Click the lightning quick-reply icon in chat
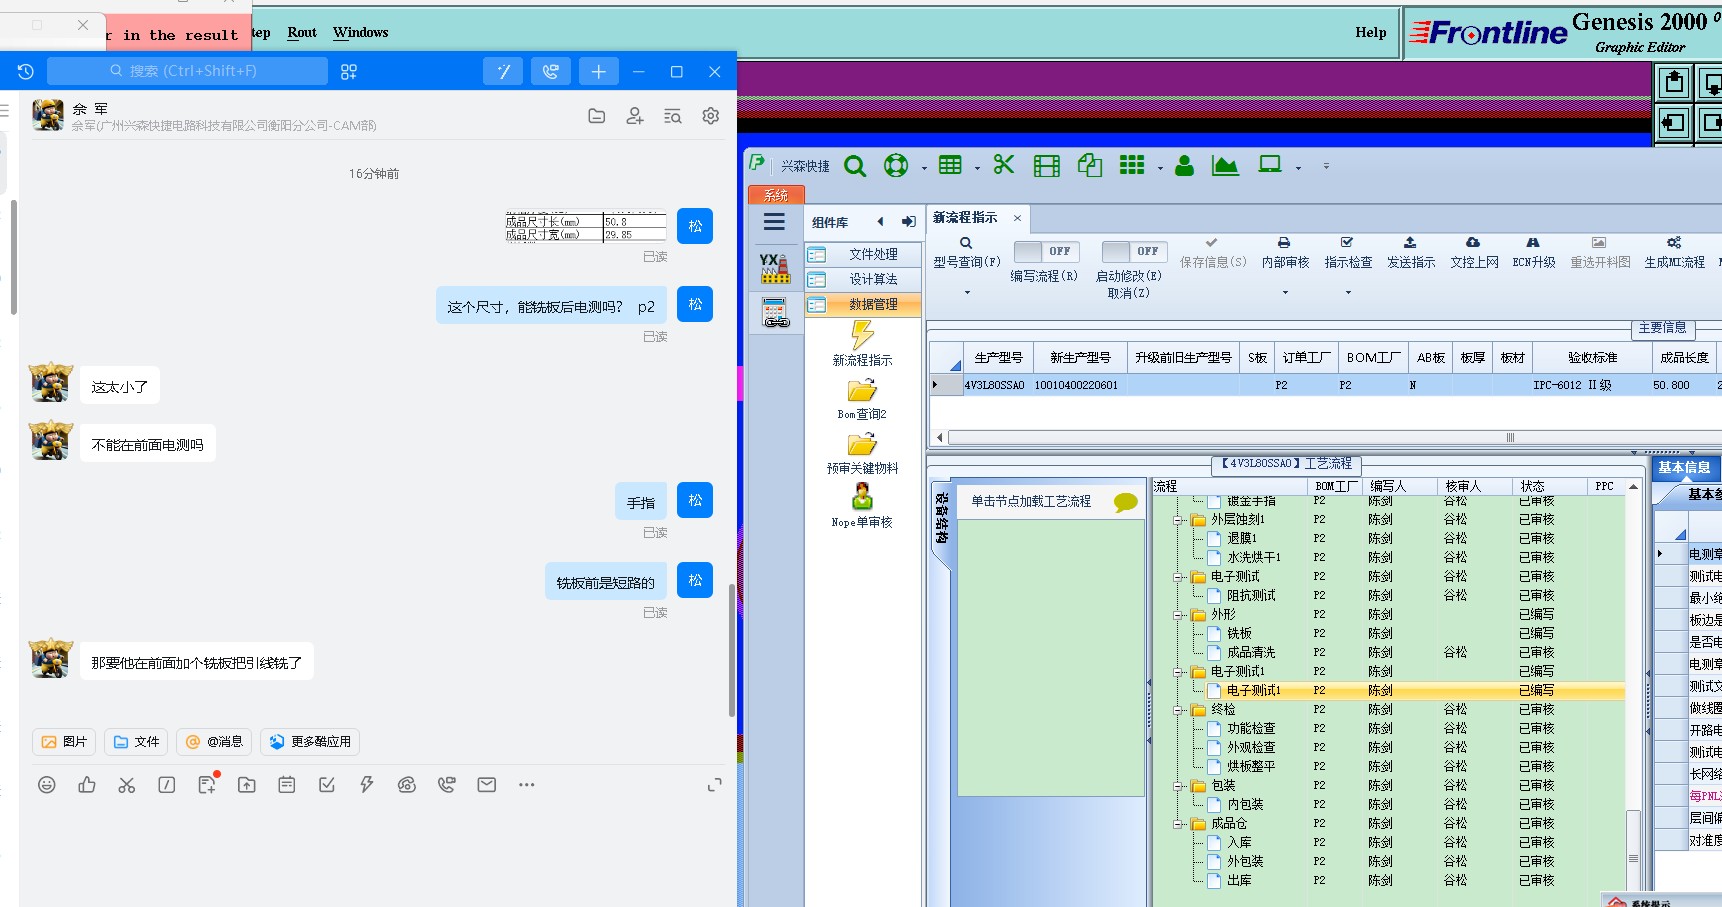Screen dimensions: 1722x907 367,785
